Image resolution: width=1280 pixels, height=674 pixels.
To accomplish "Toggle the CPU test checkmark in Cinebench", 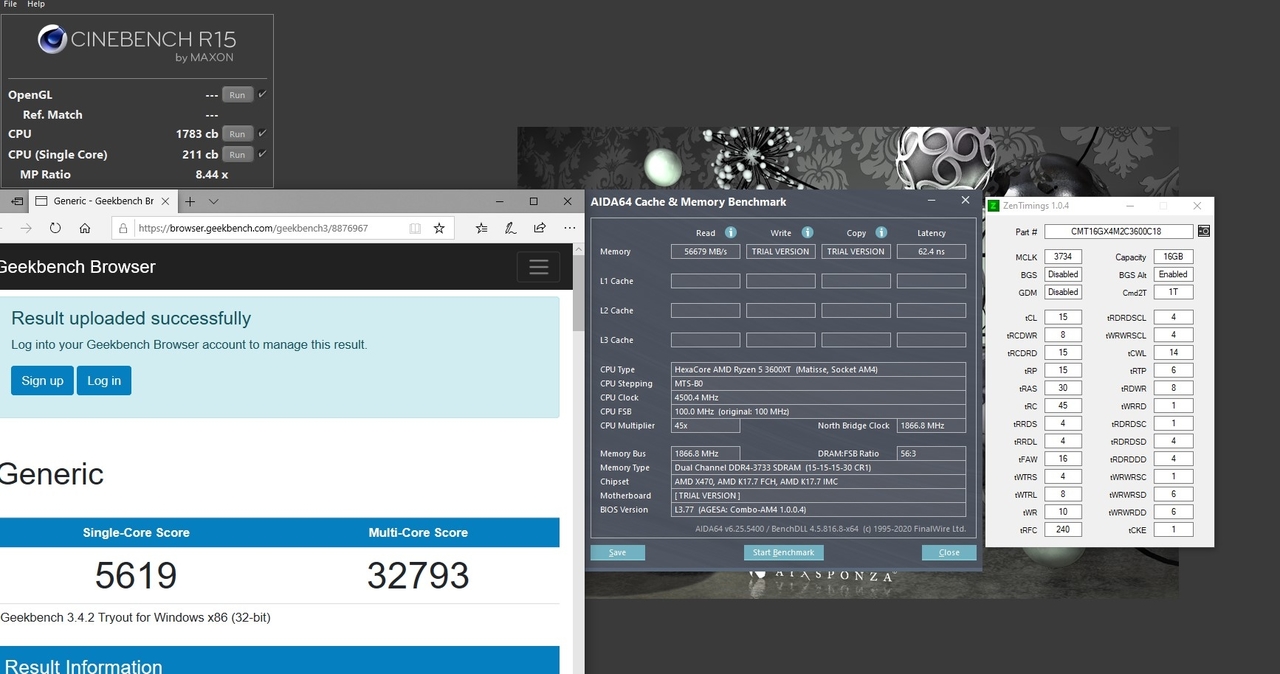I will (262, 133).
